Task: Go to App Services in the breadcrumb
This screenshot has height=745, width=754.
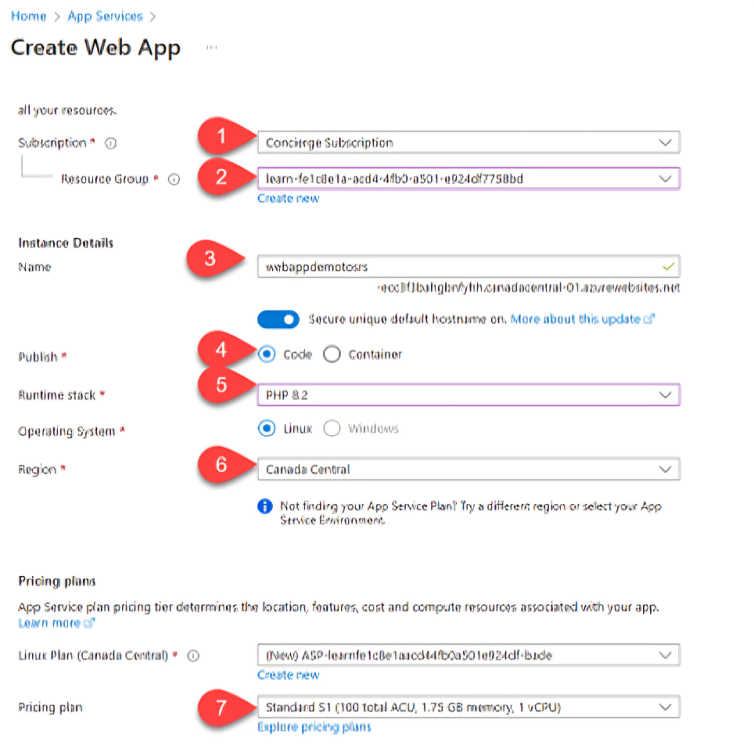Action: coord(105,16)
